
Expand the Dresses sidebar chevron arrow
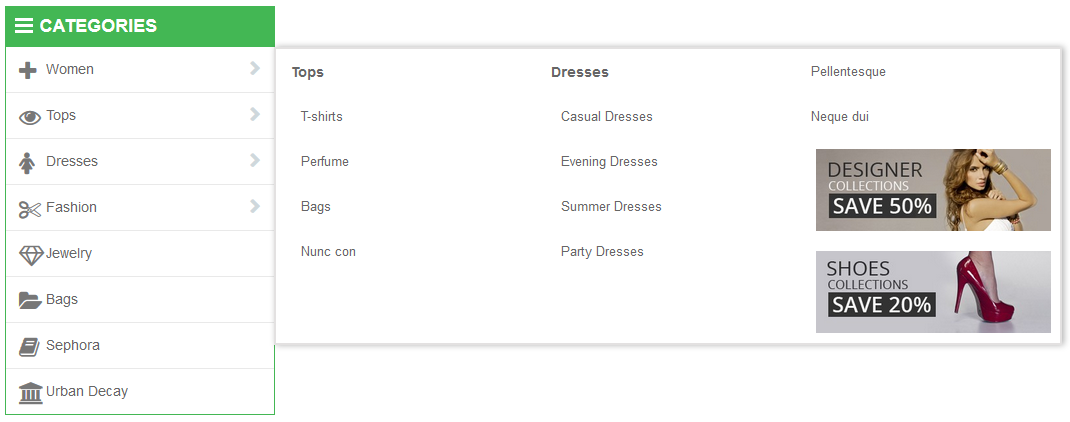[x=255, y=160]
